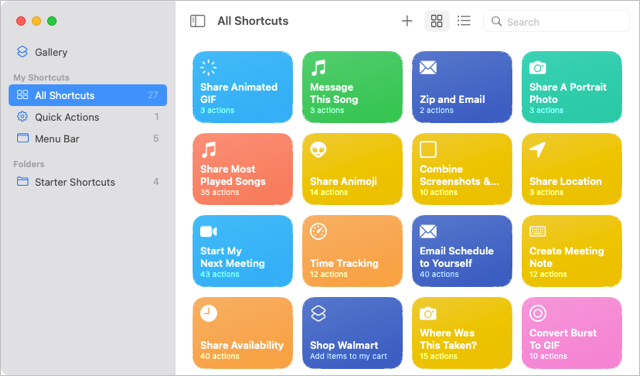
Task: Click the "2 actions" label
Action: 436,110
